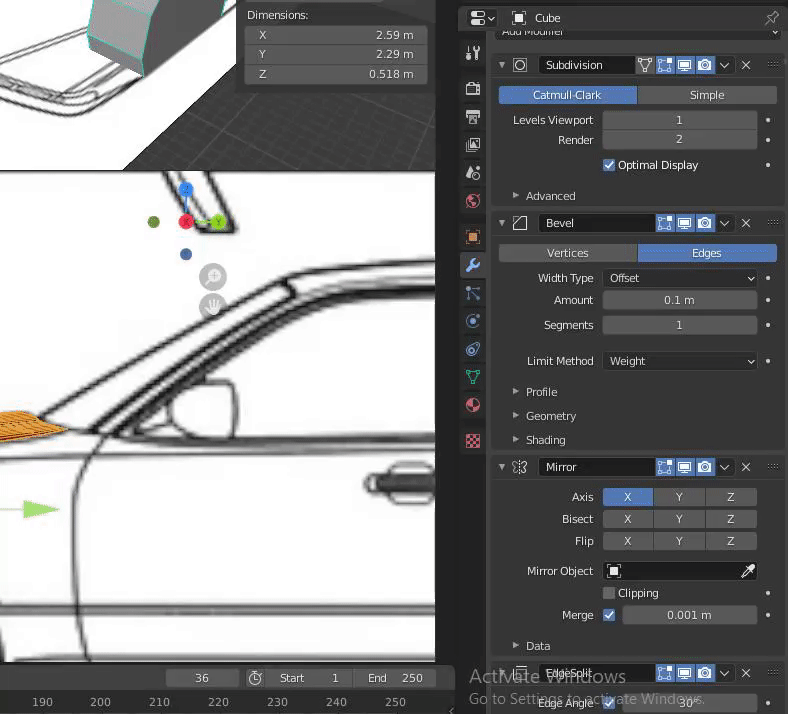Open the Subdivision modifier options chevron

pyautogui.click(x=724, y=65)
